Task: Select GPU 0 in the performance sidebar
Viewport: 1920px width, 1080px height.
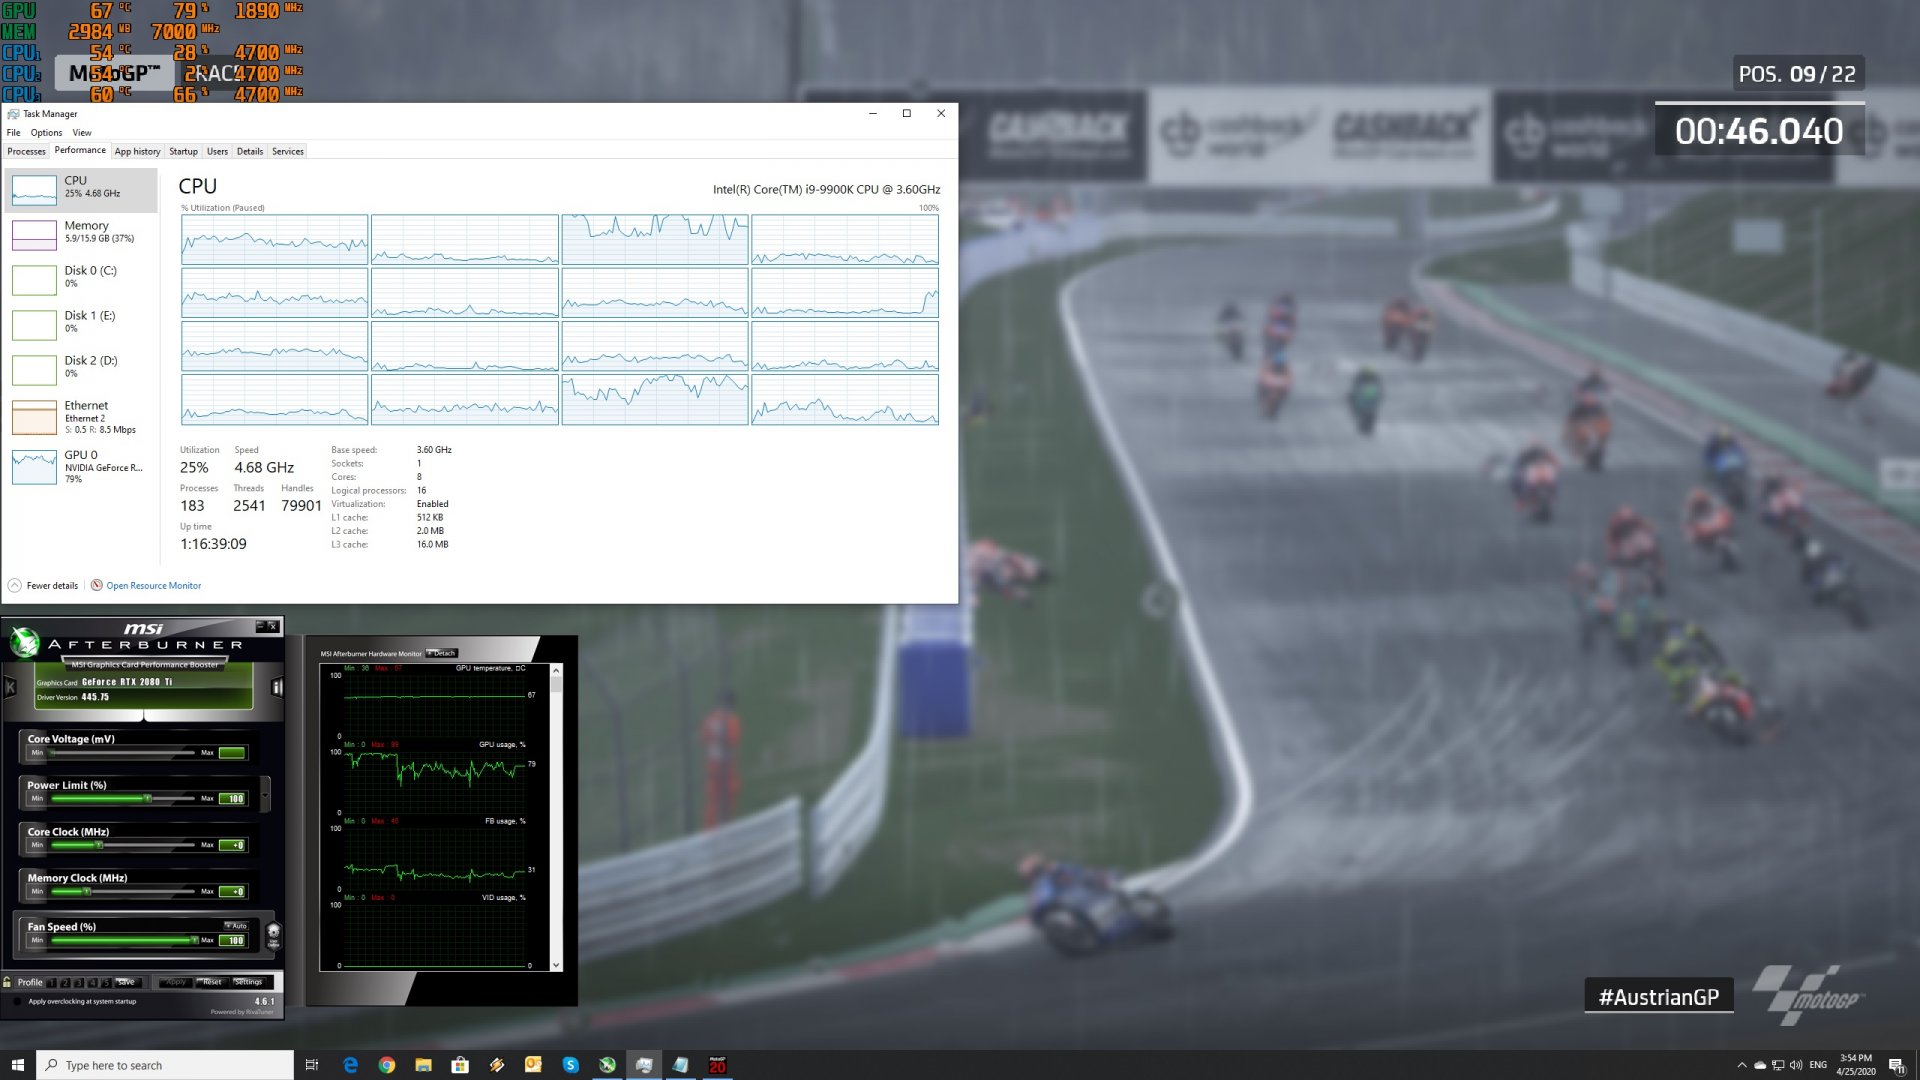Action: [80, 466]
